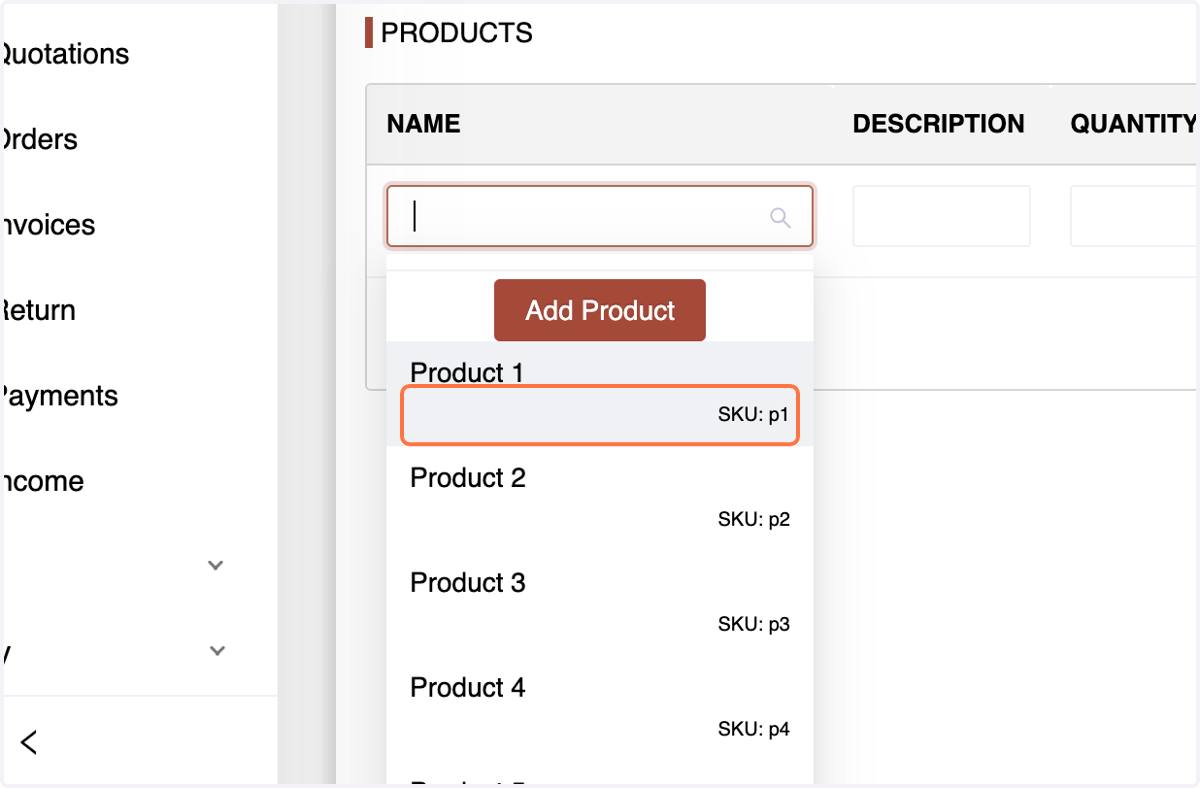The height and width of the screenshot is (788, 1200).
Task: Click the Add Product button
Action: [600, 310]
